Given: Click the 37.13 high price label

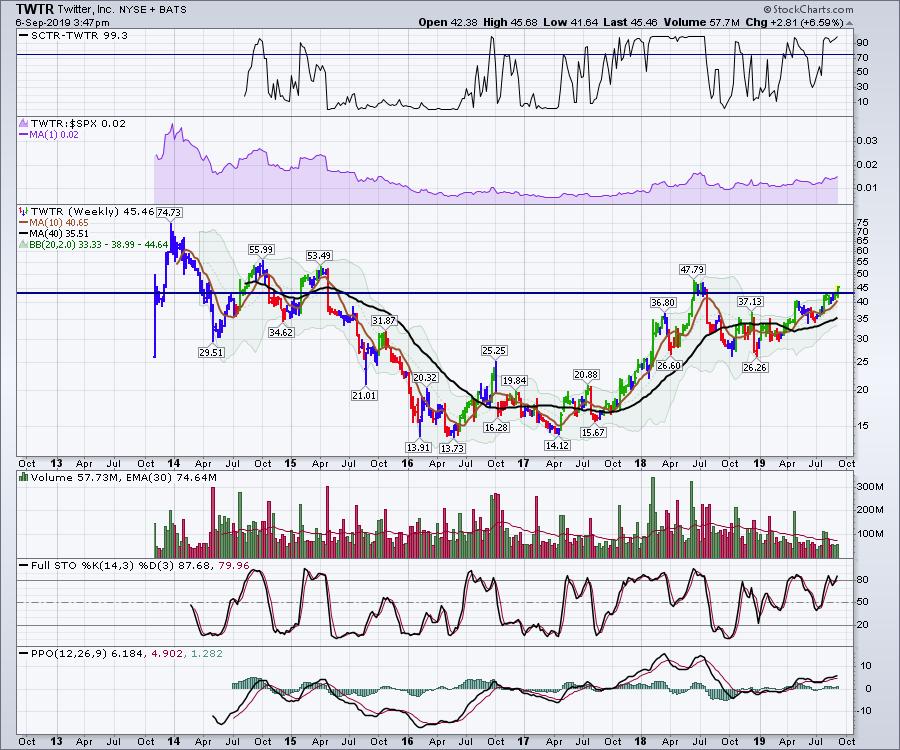Looking at the screenshot, I should point(750,301).
